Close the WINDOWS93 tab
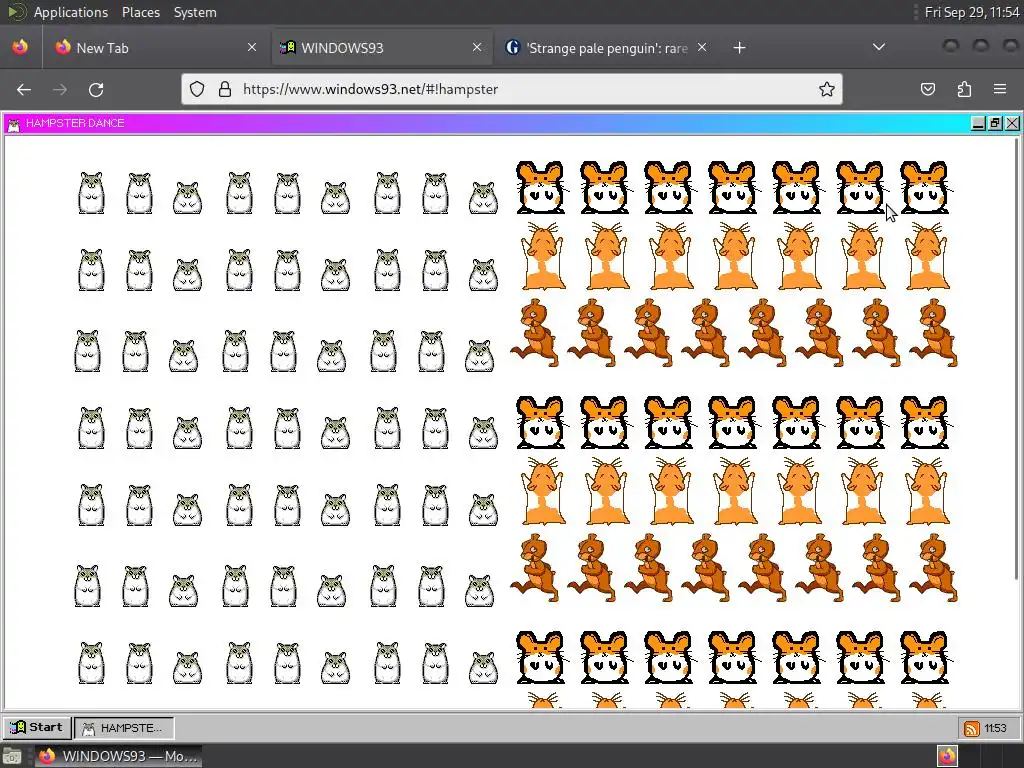This screenshot has height=768, width=1024. (x=477, y=47)
